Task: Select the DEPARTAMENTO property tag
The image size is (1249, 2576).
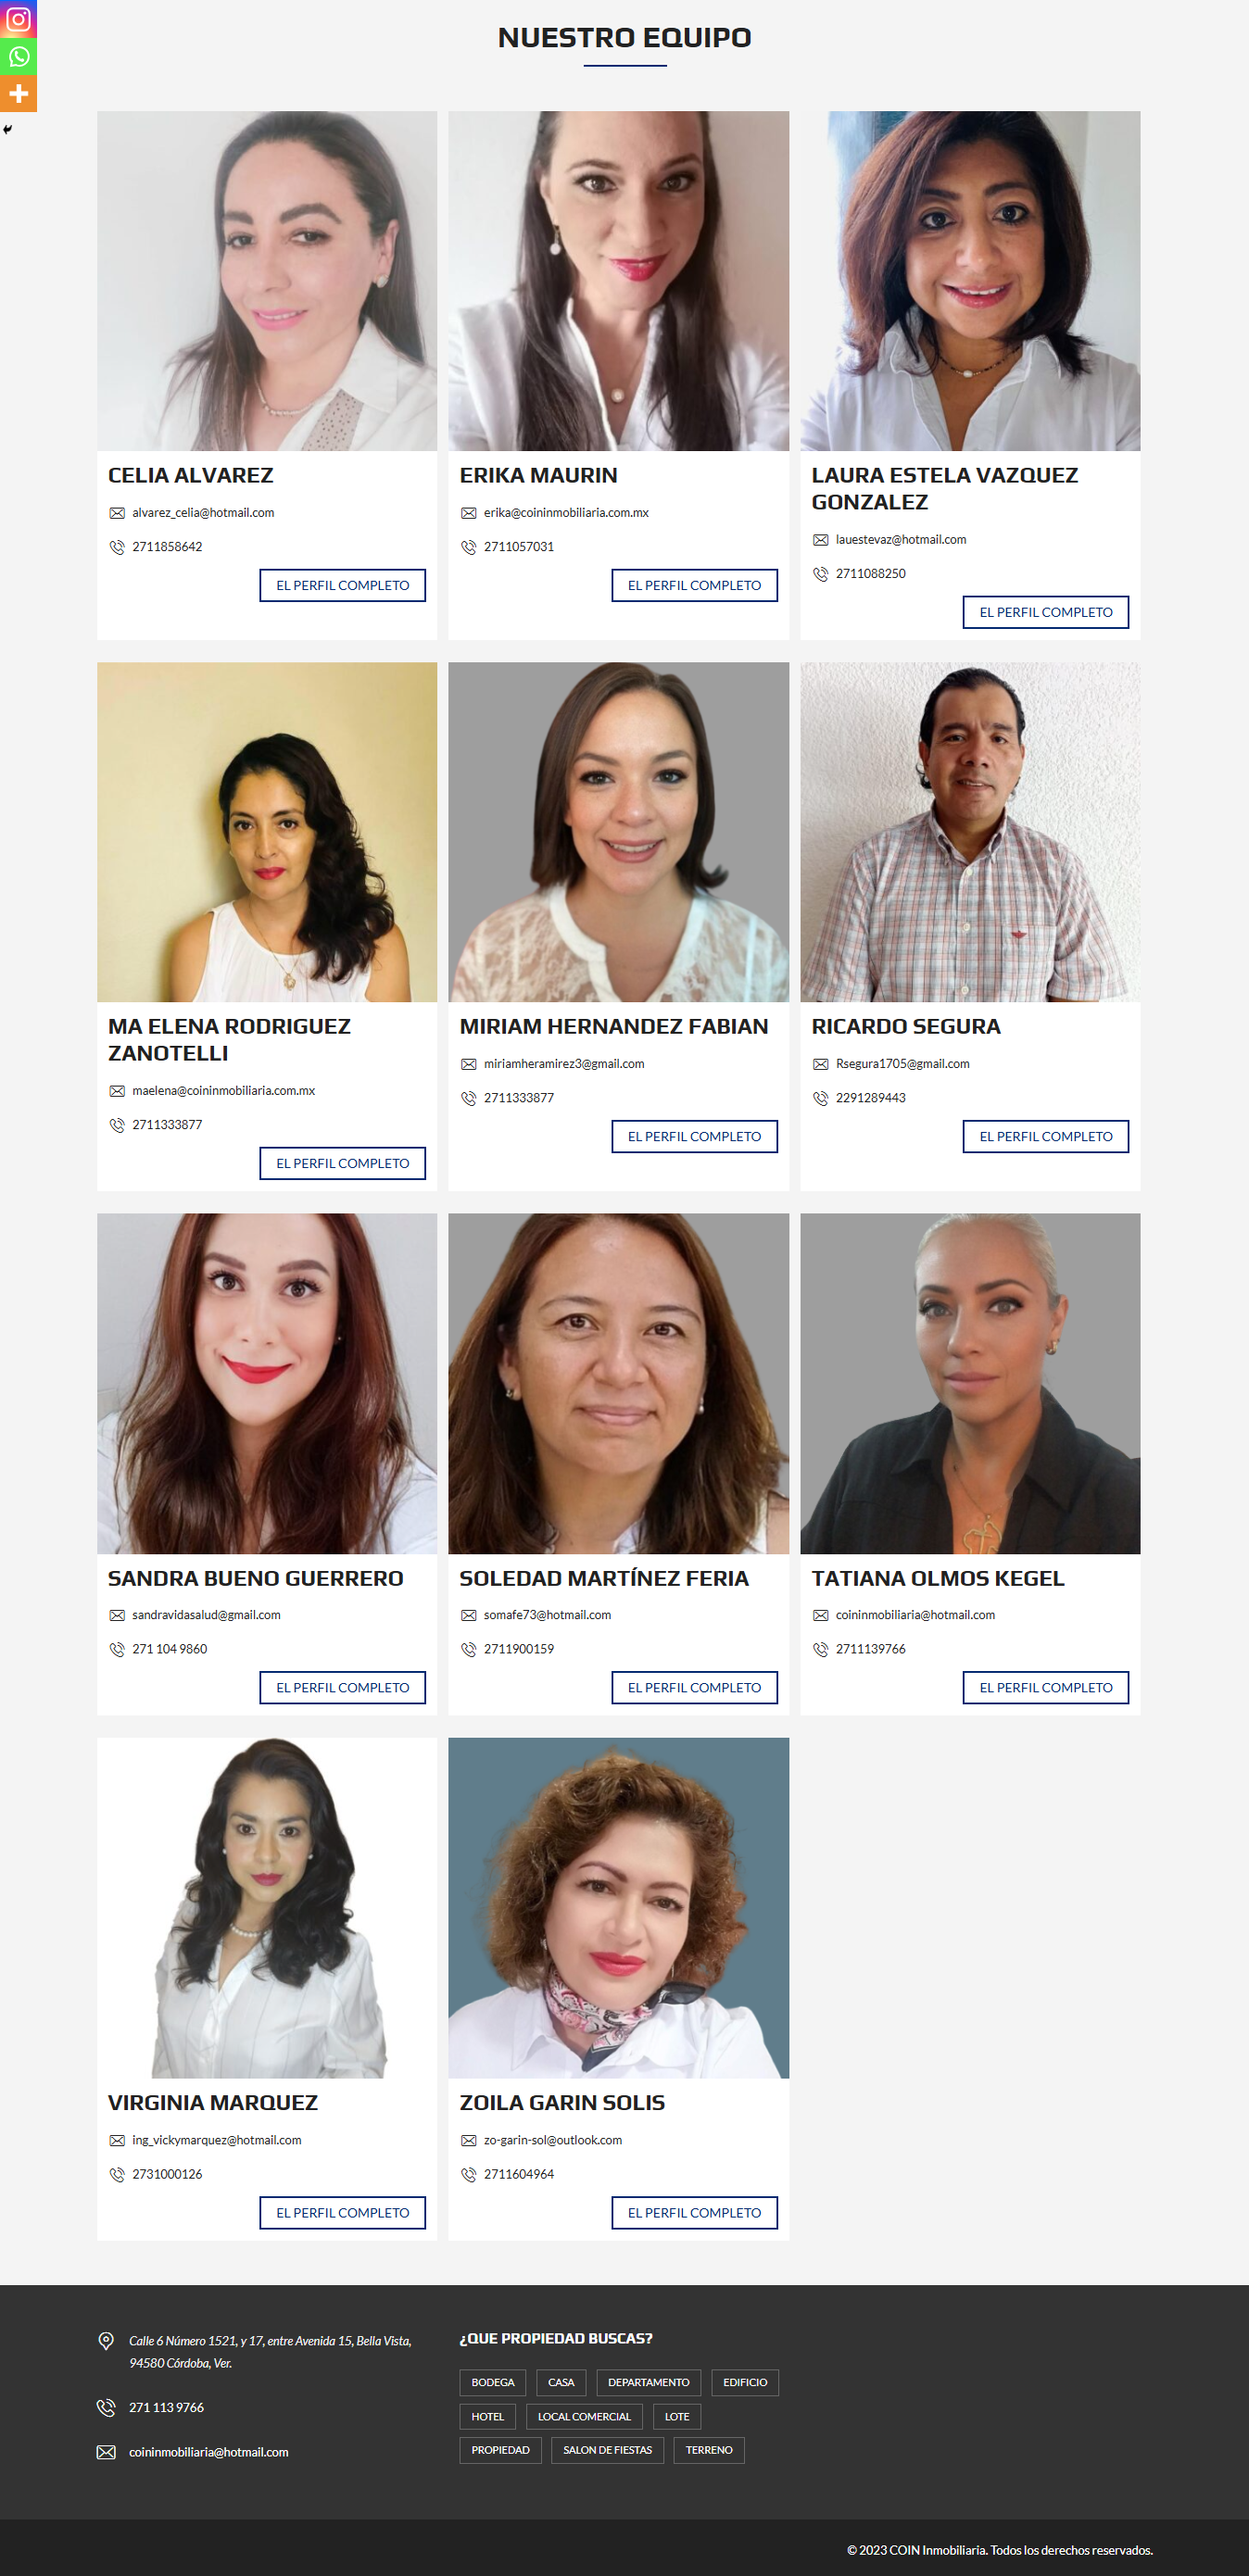Action: (649, 2382)
